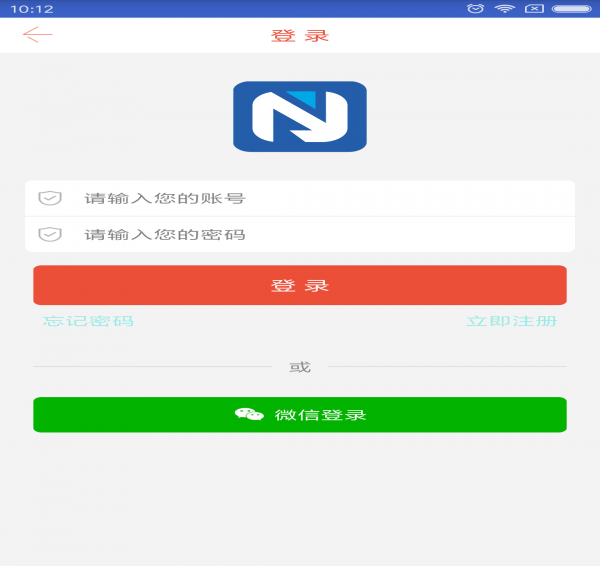Focus the 请输入您的账号 account field
The image size is (600, 566).
coord(300,198)
